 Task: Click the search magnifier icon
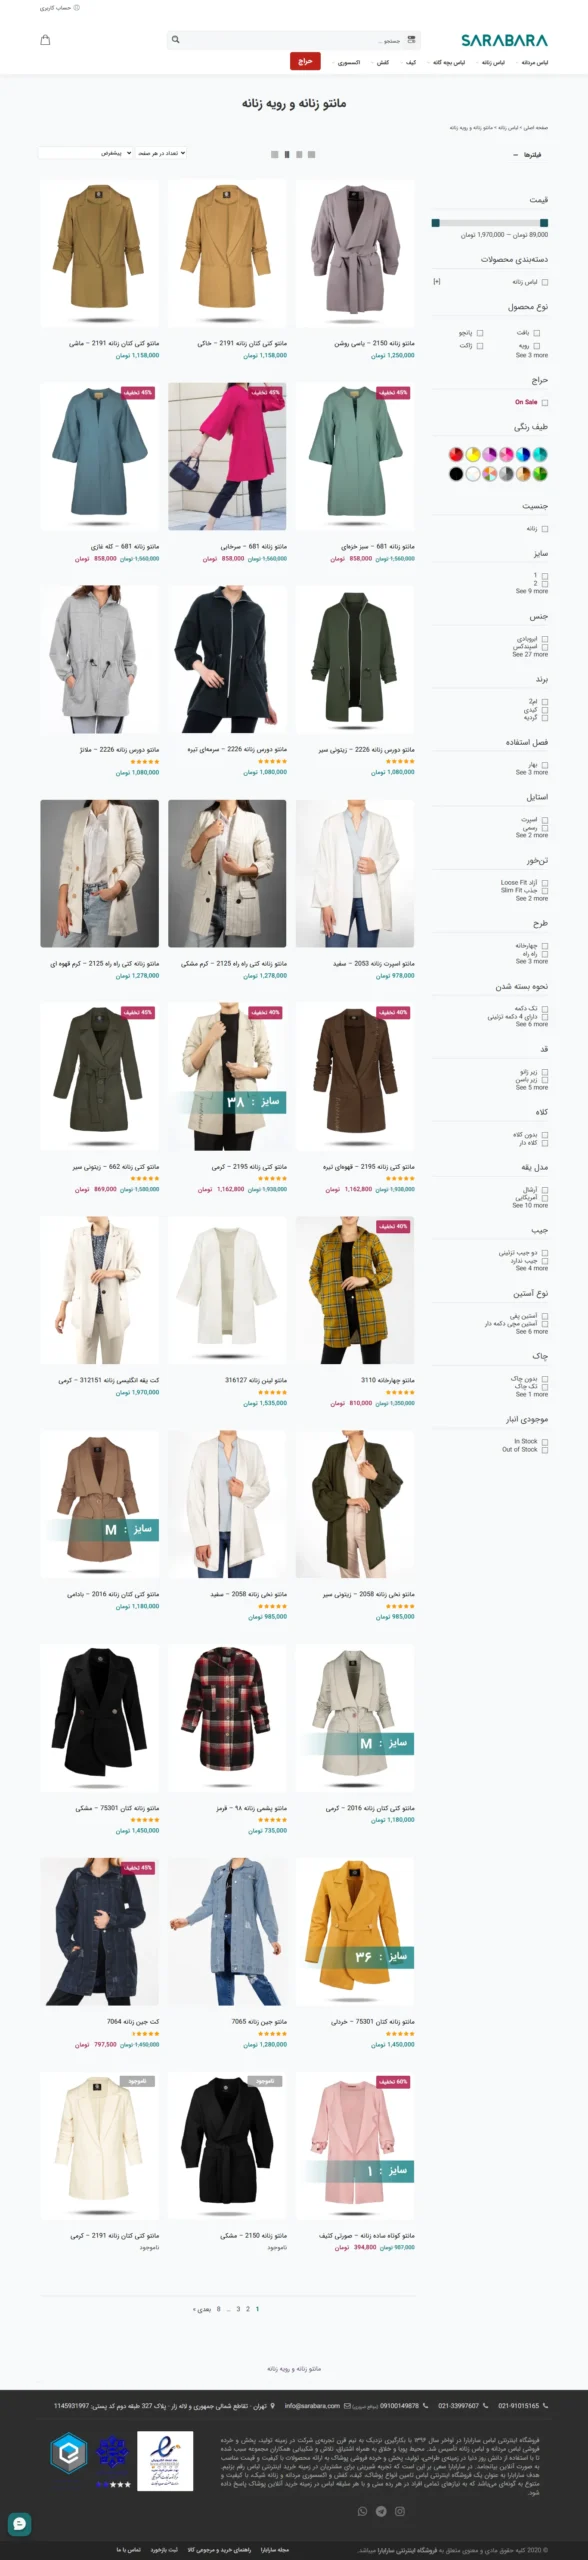[176, 40]
